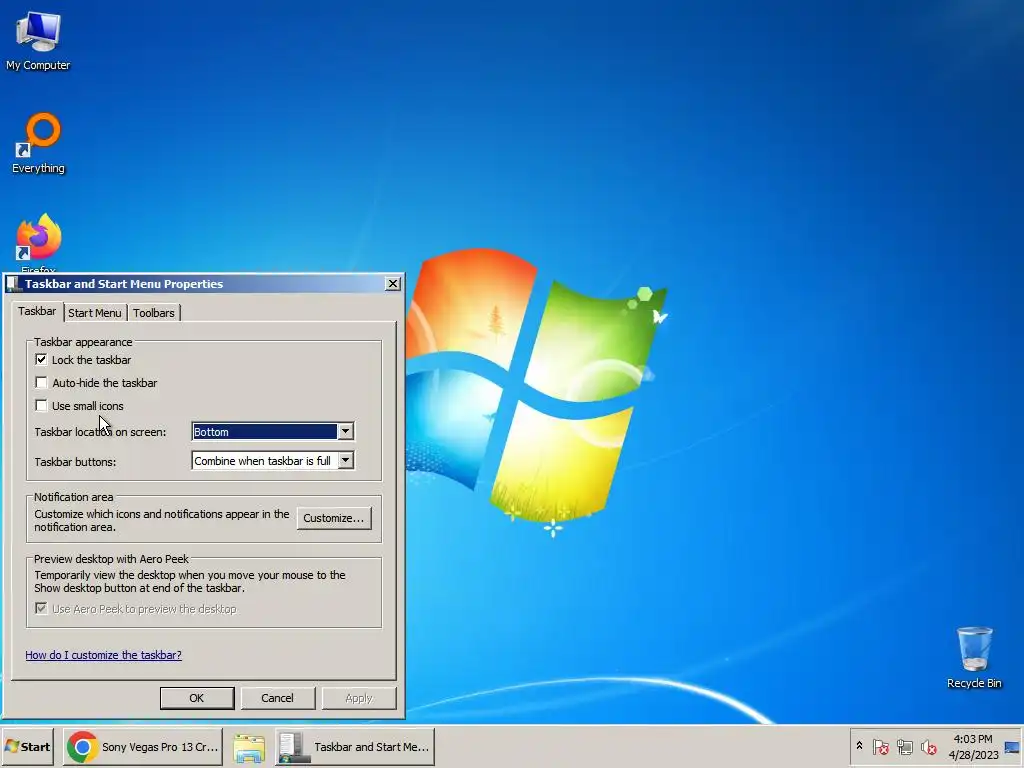Close the Taskbar Properties dialog

click(x=392, y=283)
